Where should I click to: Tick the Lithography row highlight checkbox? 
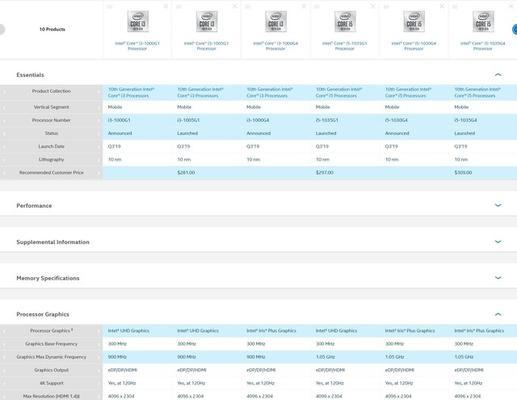4,160
